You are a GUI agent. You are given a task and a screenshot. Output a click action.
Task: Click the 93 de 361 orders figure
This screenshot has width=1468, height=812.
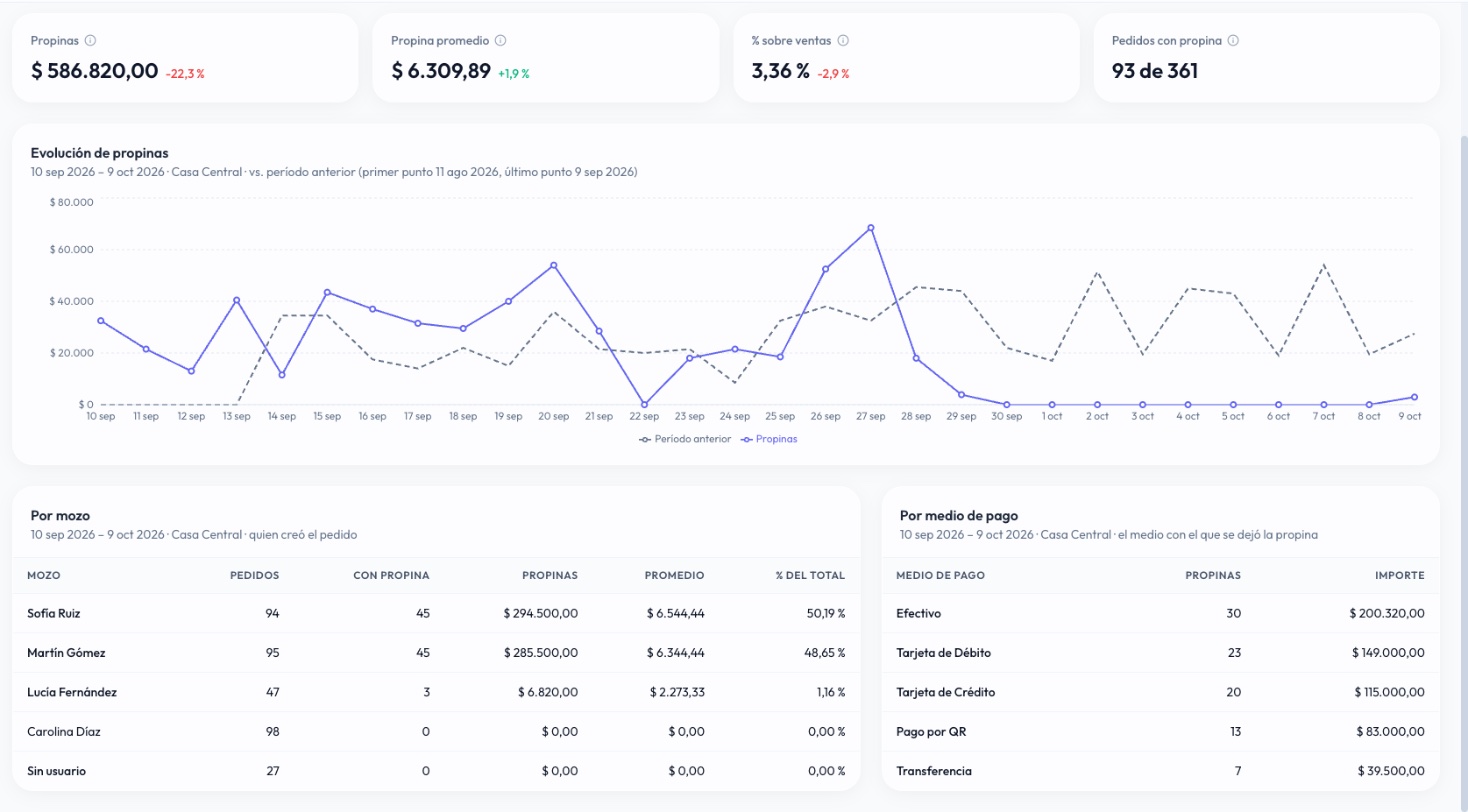point(1155,71)
